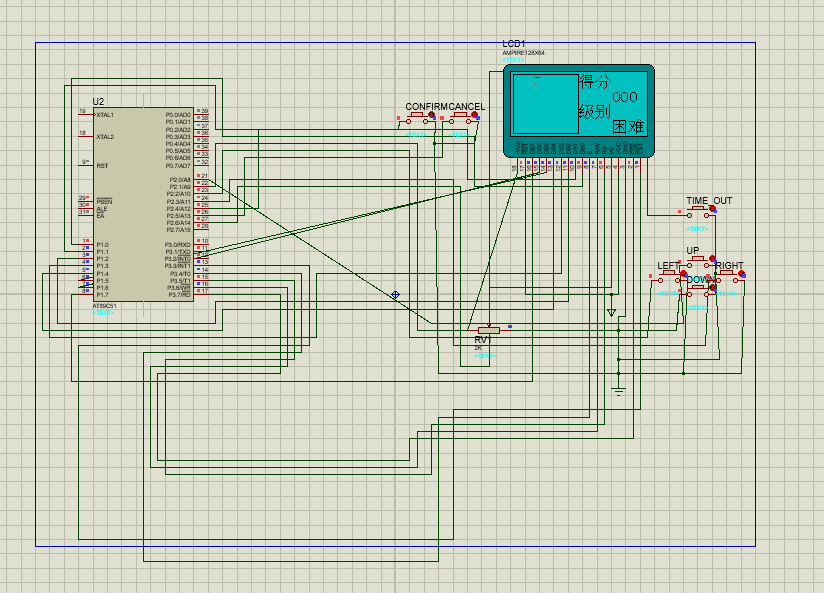This screenshot has height=593, width=824.
Task: Select the U2 reference label
Action: [98, 102]
